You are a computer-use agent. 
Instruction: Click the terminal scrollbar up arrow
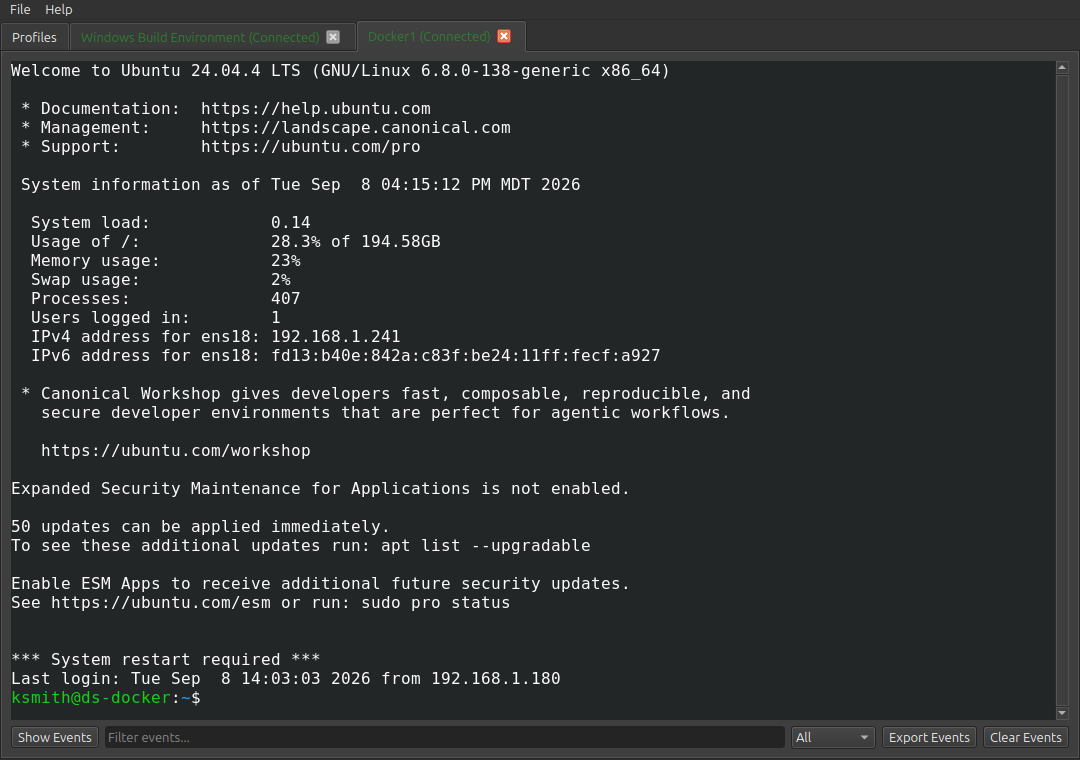click(1062, 68)
